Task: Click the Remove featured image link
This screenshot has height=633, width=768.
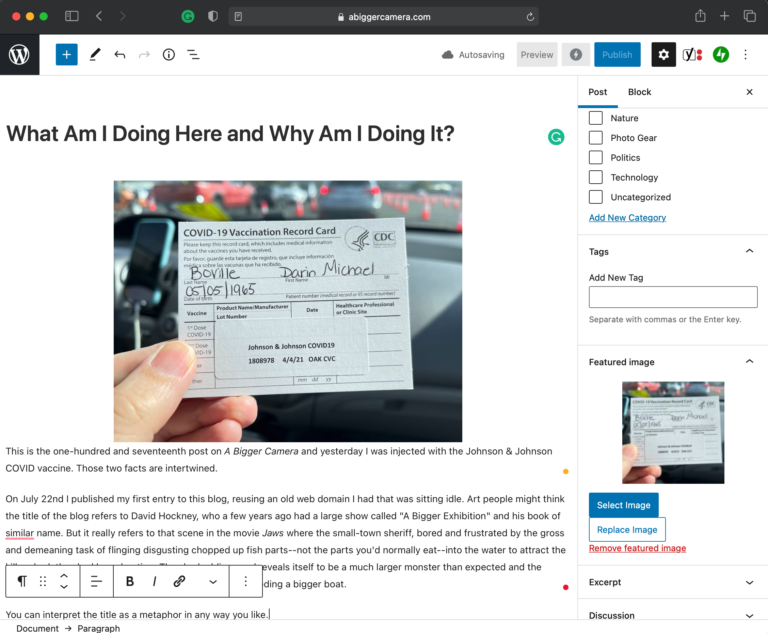Action: pos(637,548)
